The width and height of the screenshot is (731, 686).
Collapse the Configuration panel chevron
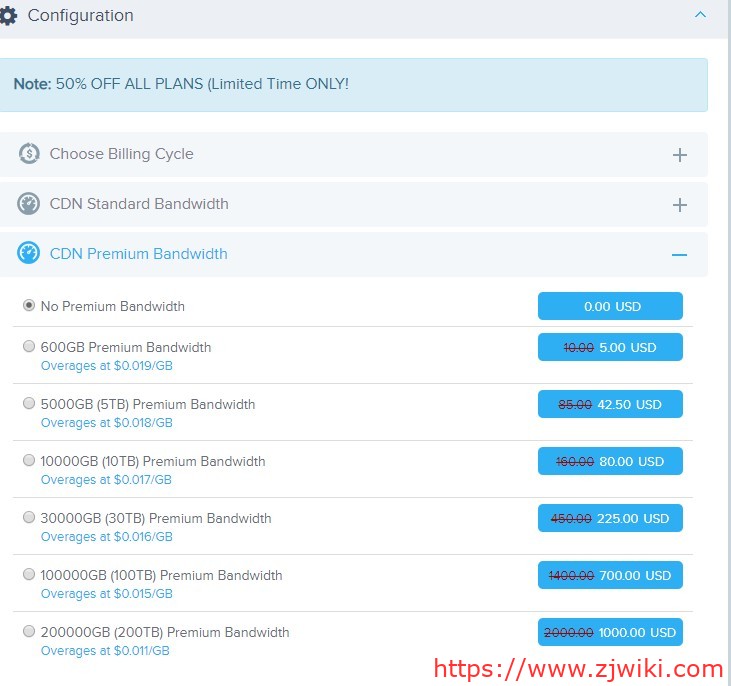coord(700,16)
